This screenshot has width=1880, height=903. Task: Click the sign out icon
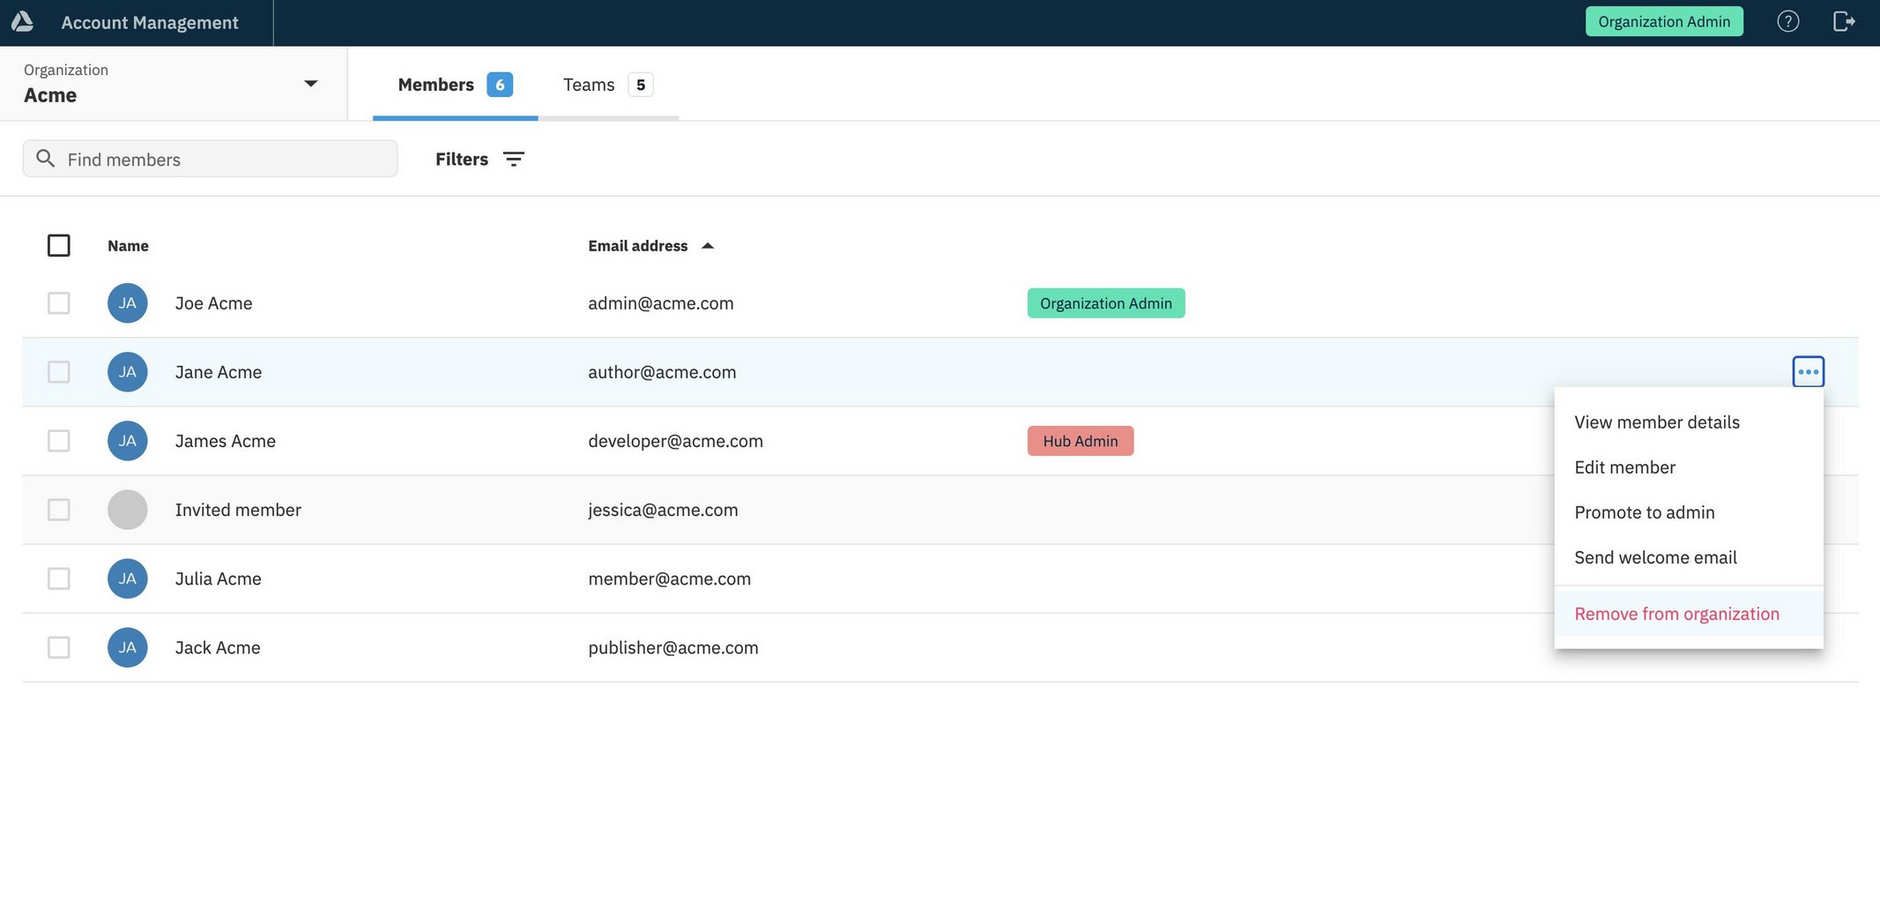click(1843, 22)
